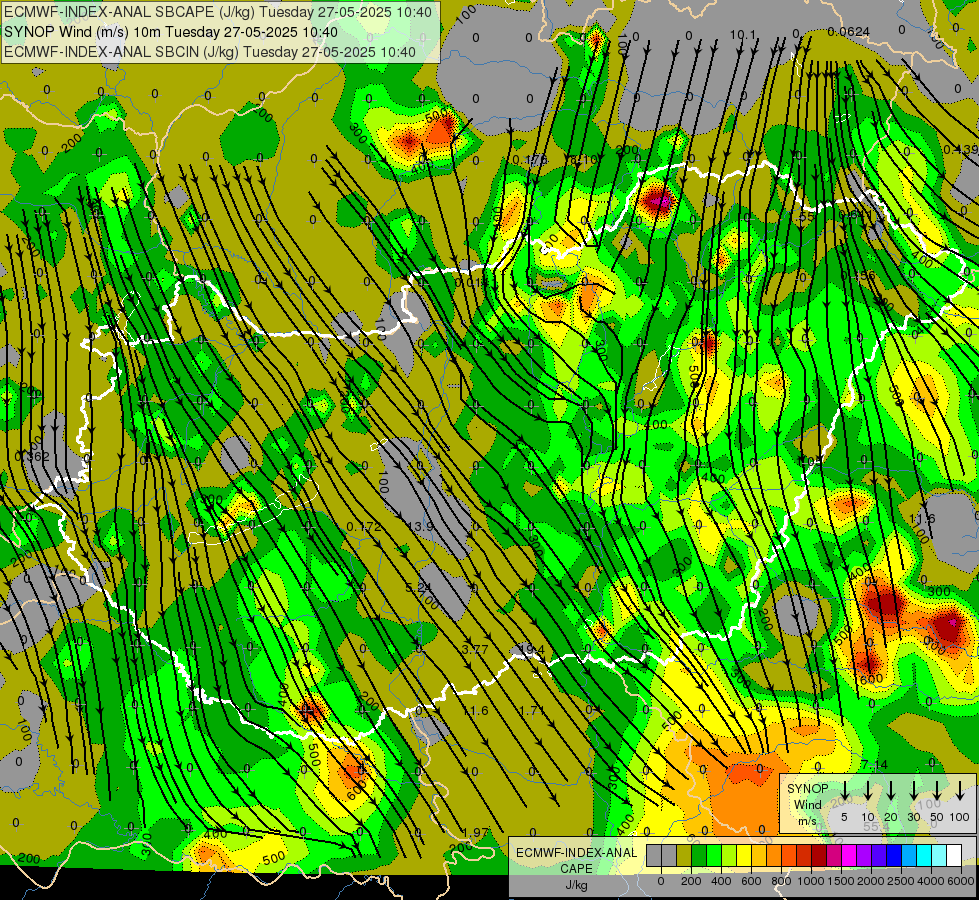Screen dimensions: 979x900
Task: Choose the gold swatch left of 800 tick
Action: click(x=759, y=855)
